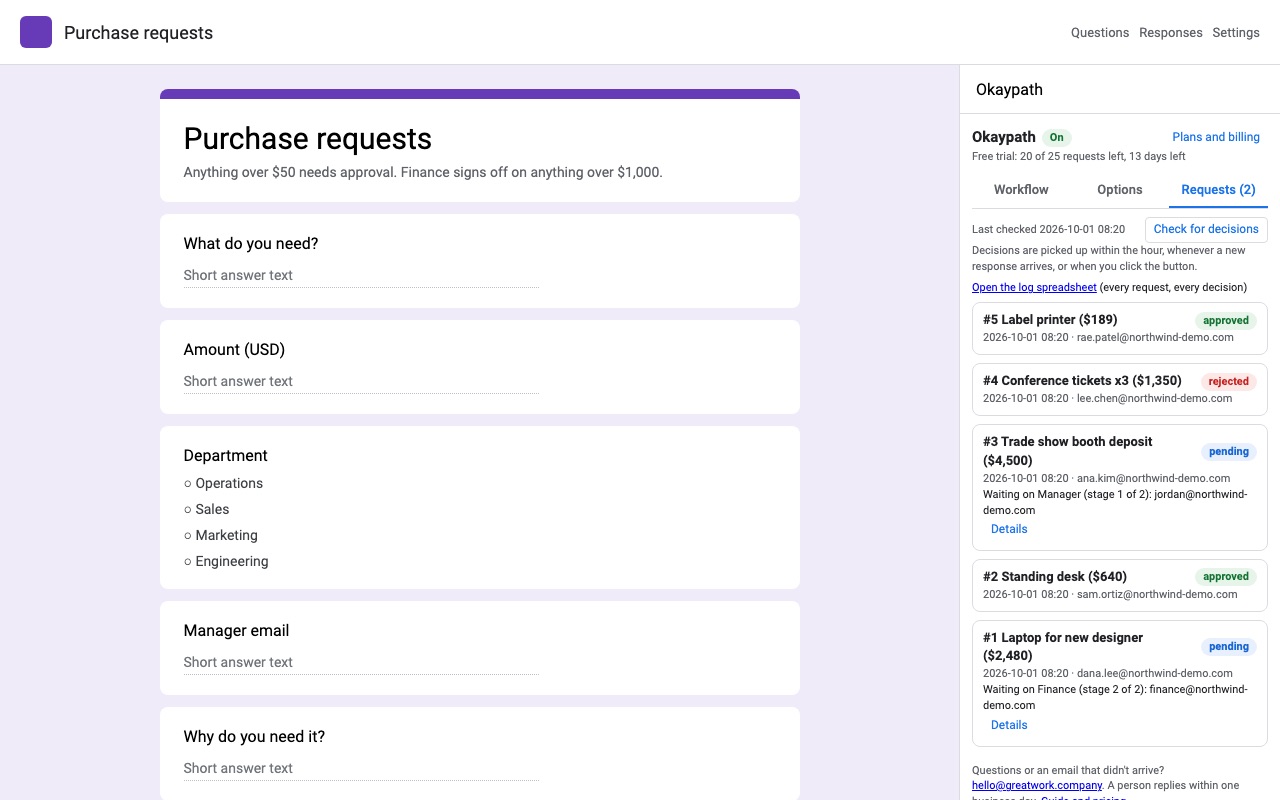Click the 'Anything over $50 needs approval' description

coord(423,172)
